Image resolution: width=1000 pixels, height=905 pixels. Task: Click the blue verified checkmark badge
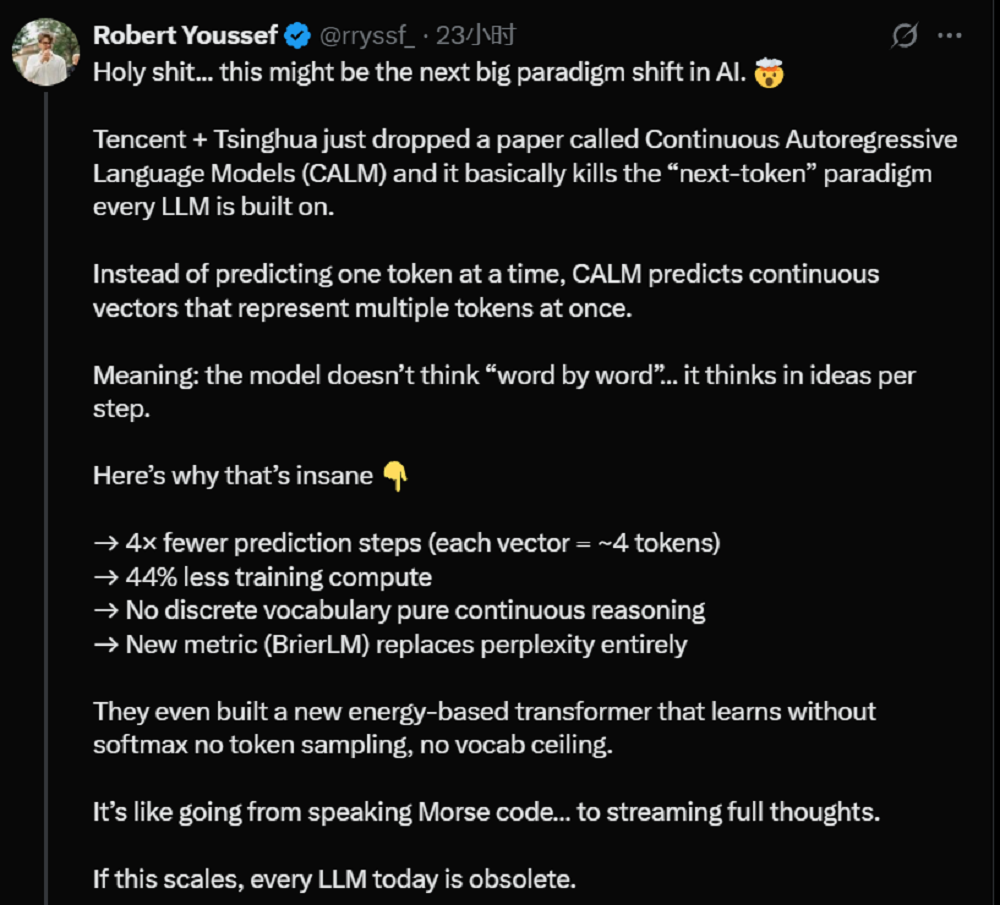pos(297,37)
